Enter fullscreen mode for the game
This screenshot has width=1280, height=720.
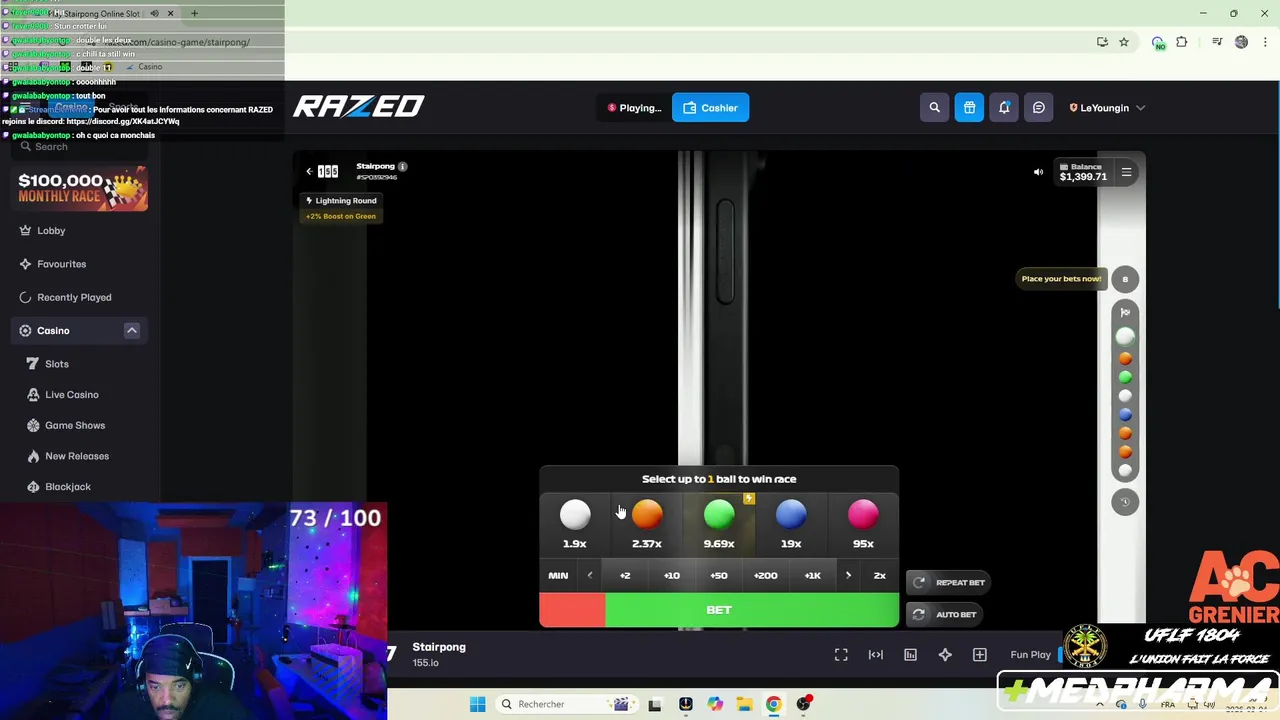point(841,655)
